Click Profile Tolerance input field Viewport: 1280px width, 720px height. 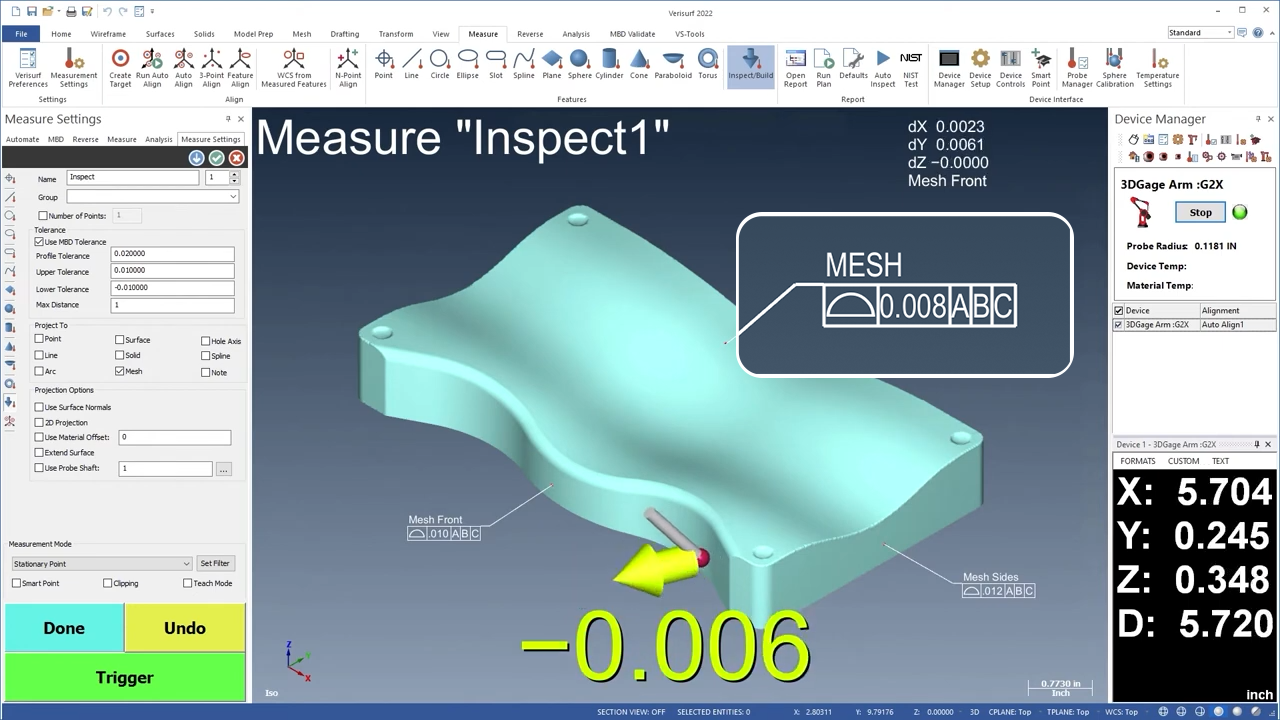(173, 254)
